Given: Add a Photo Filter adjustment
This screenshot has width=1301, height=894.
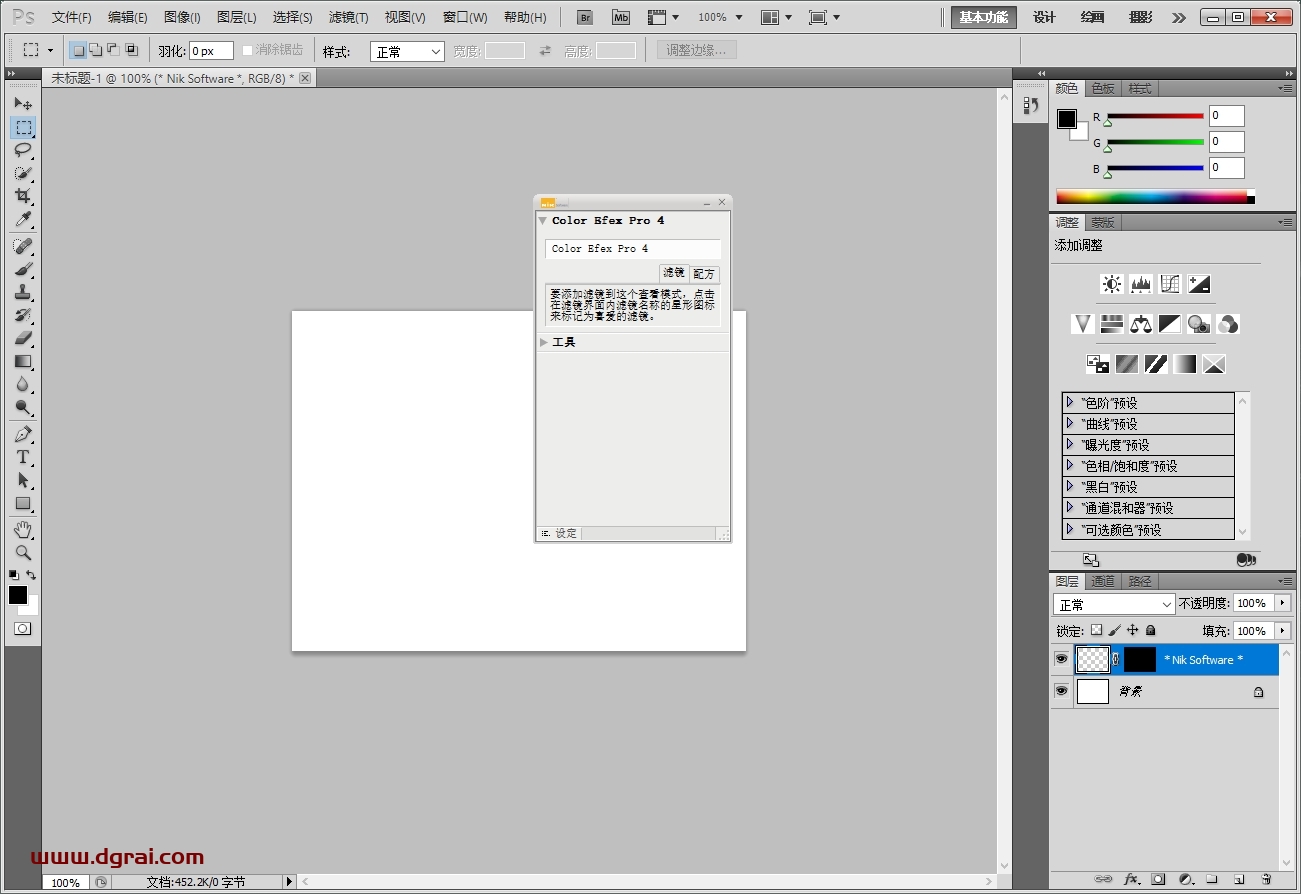Looking at the screenshot, I should pos(1199,324).
